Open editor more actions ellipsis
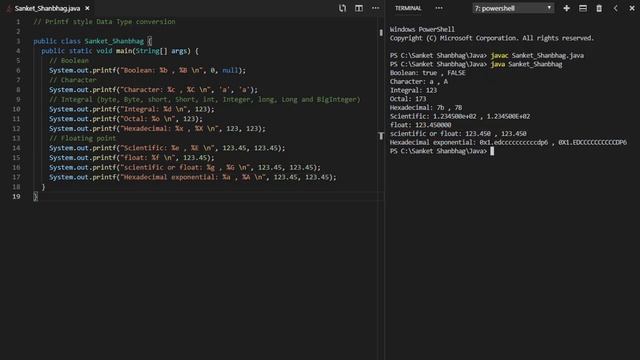This screenshot has height=360, width=640. pyautogui.click(x=376, y=8)
